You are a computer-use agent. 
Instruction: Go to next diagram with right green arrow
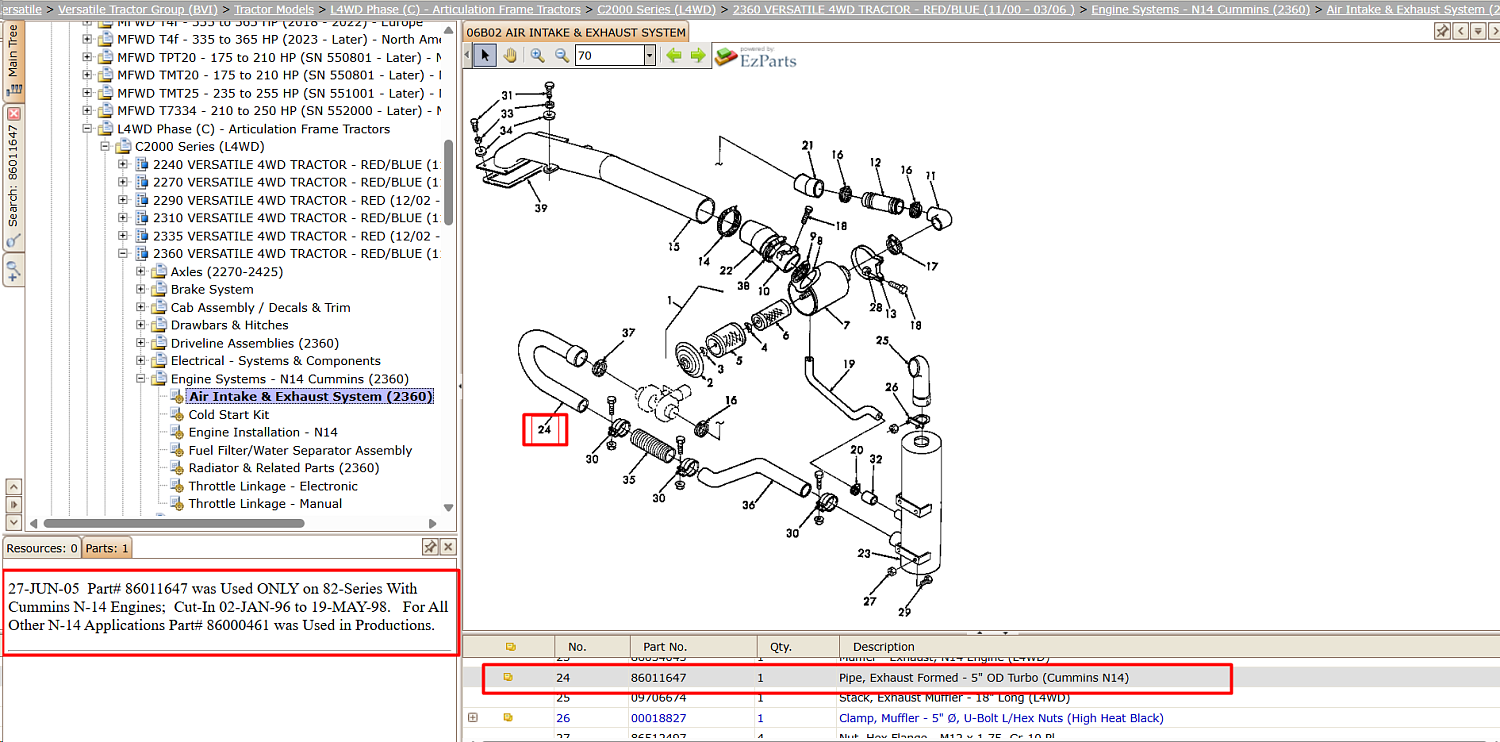(698, 56)
